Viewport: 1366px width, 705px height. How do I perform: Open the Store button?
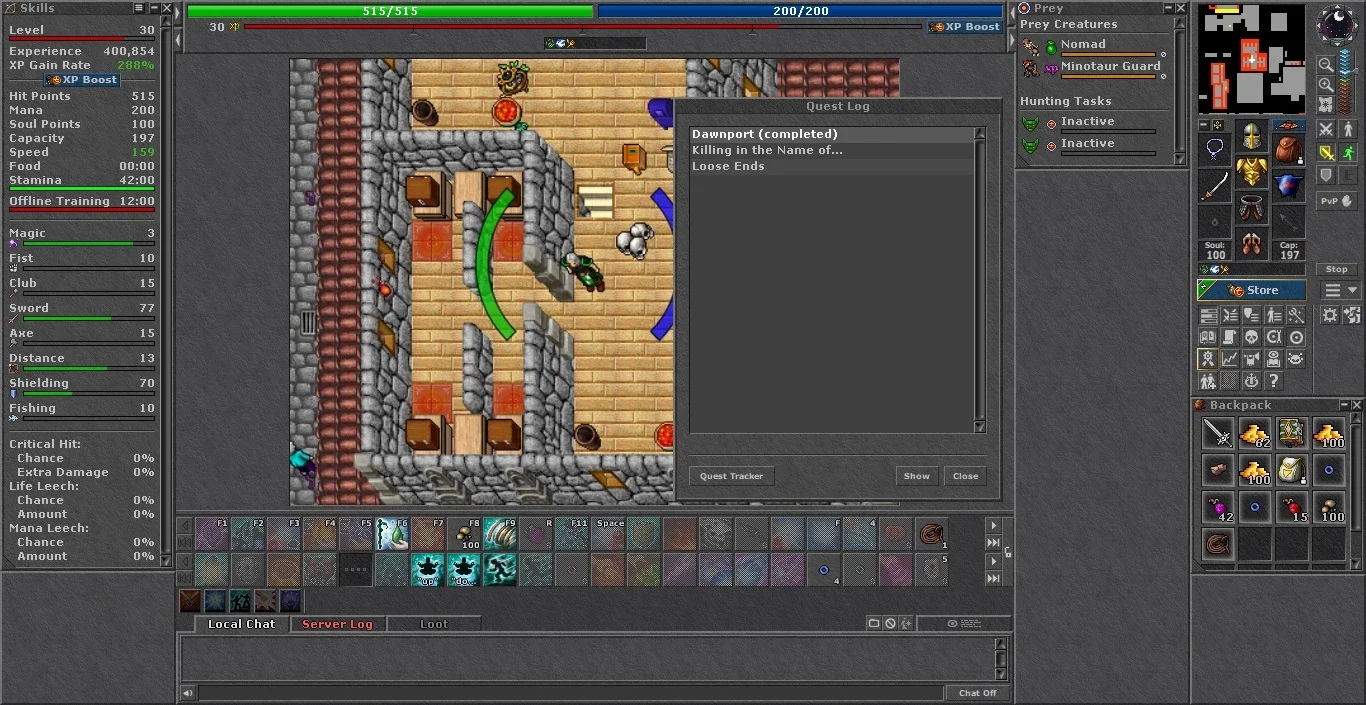point(1252,290)
